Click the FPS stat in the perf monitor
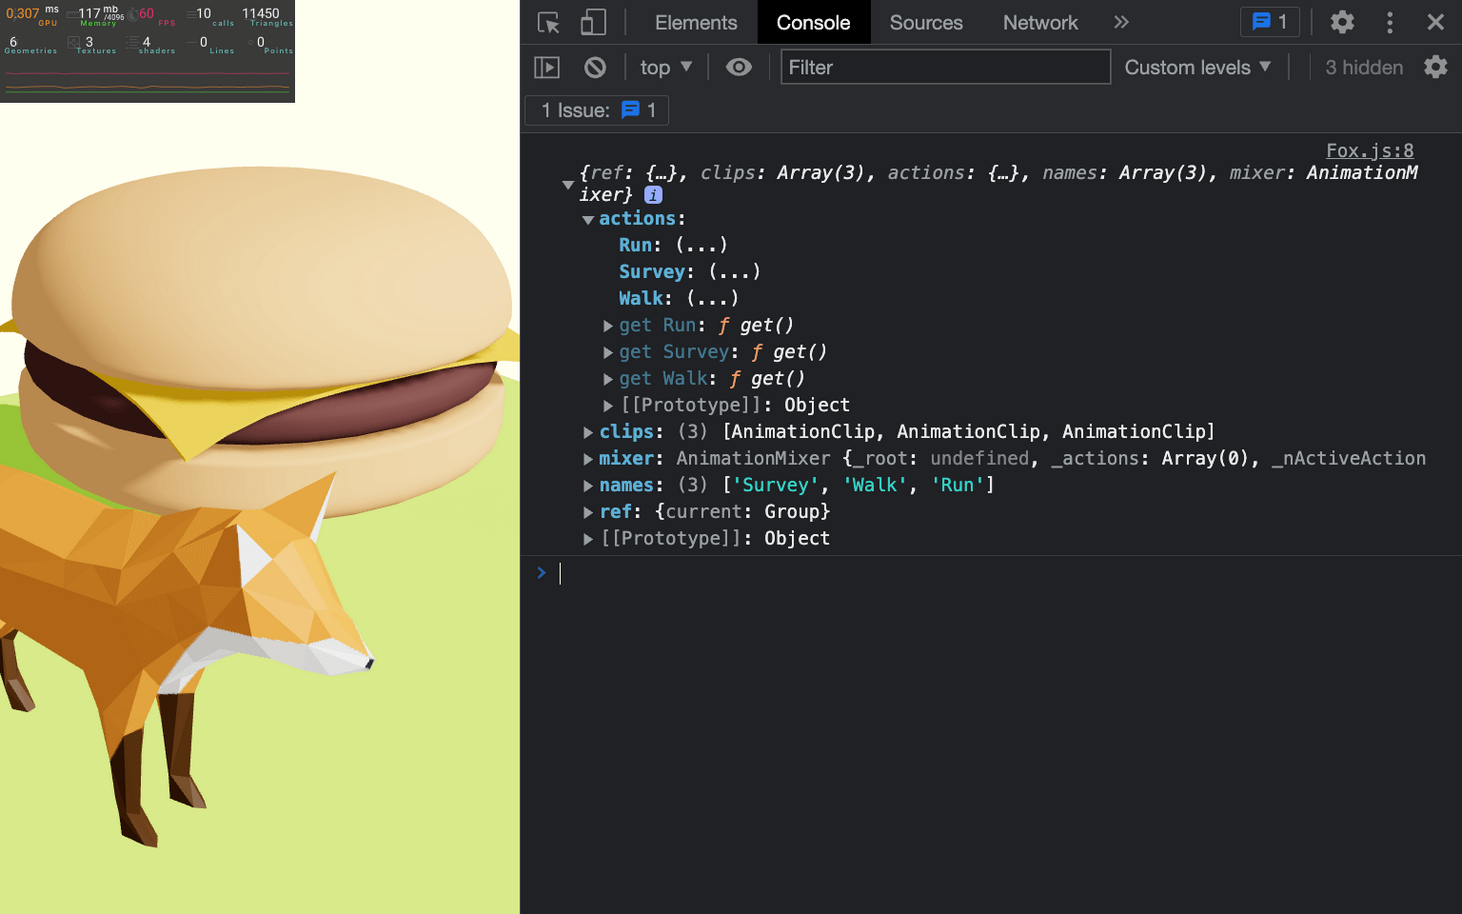The image size is (1462, 914). coord(153,15)
